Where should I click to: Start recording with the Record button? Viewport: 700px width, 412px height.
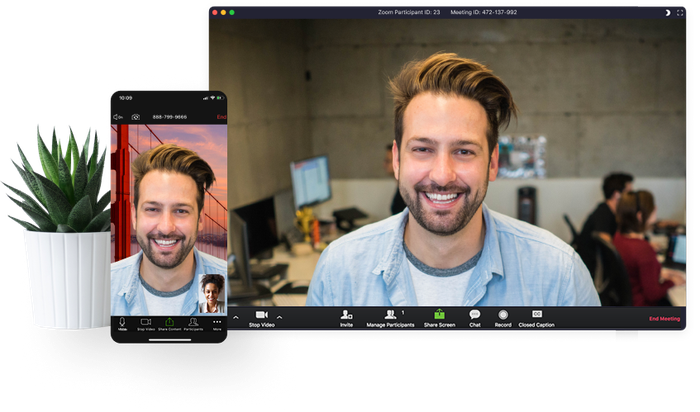click(x=503, y=317)
